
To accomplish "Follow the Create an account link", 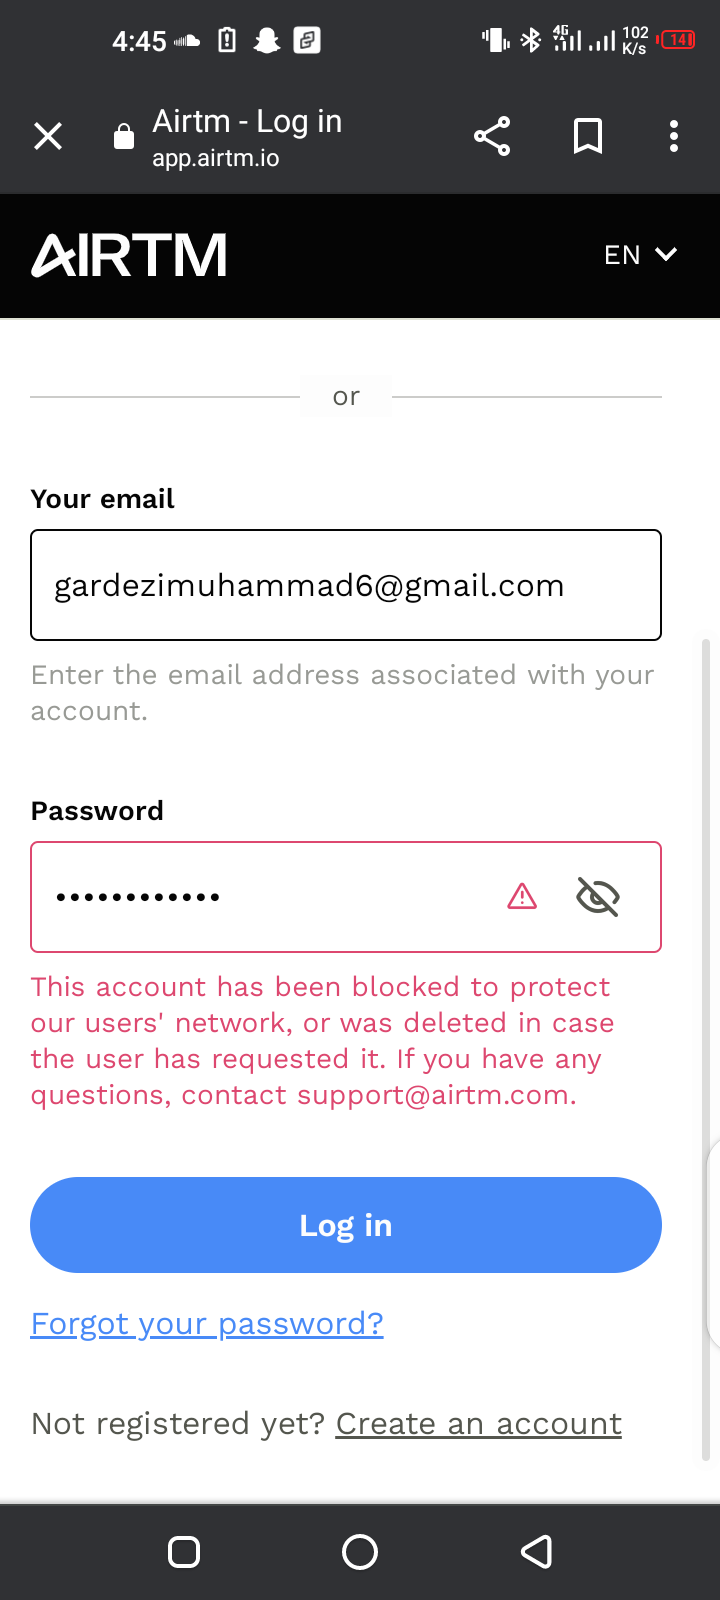I will (x=479, y=1424).
